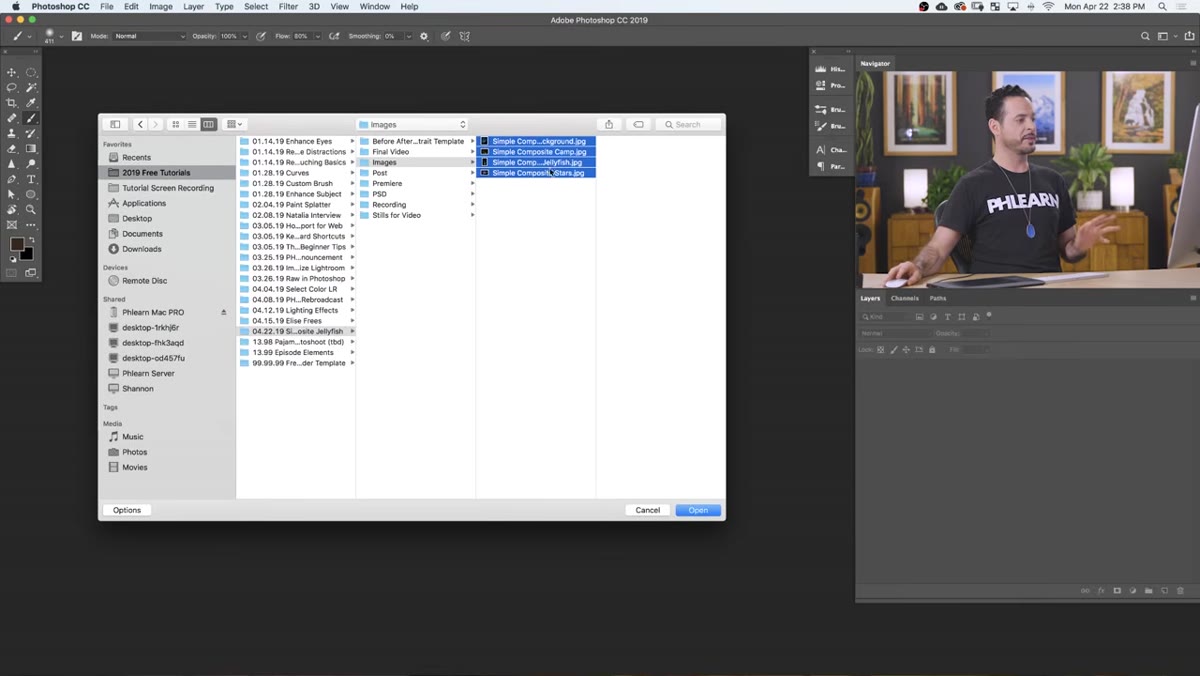Select the Type tool
Viewport: 1200px width, 676px height.
click(31, 179)
